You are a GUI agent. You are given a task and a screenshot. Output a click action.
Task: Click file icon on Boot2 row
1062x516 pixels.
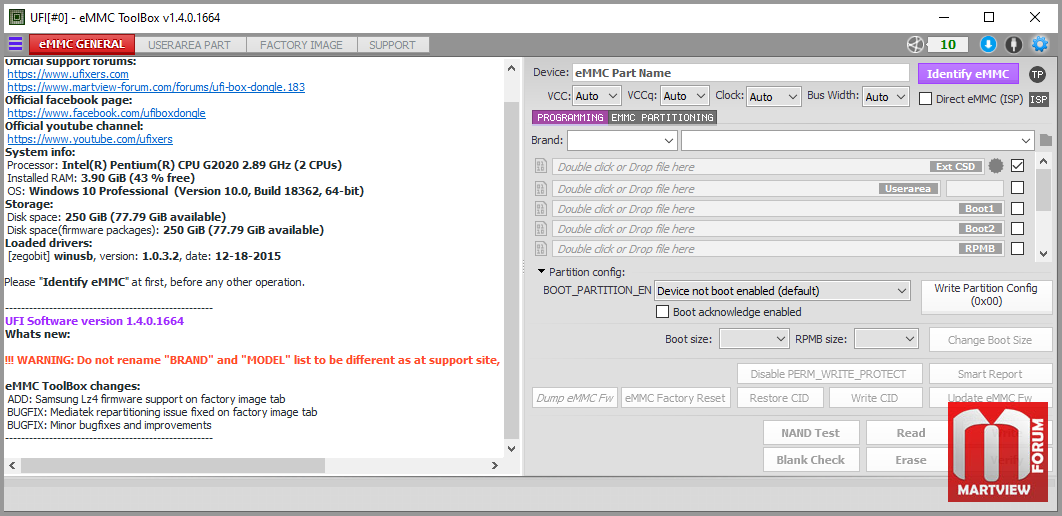click(540, 229)
